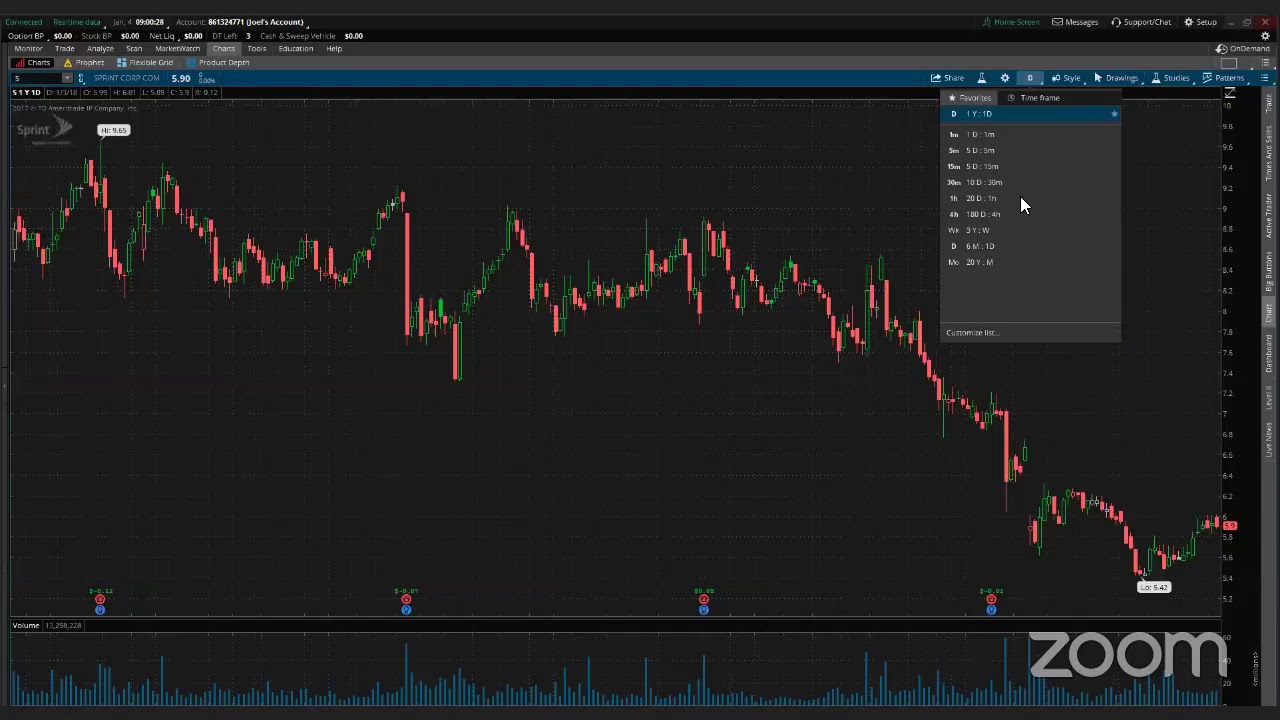The image size is (1280, 720).
Task: Choose the 20 Y : M time frame
Action: [1030, 262]
